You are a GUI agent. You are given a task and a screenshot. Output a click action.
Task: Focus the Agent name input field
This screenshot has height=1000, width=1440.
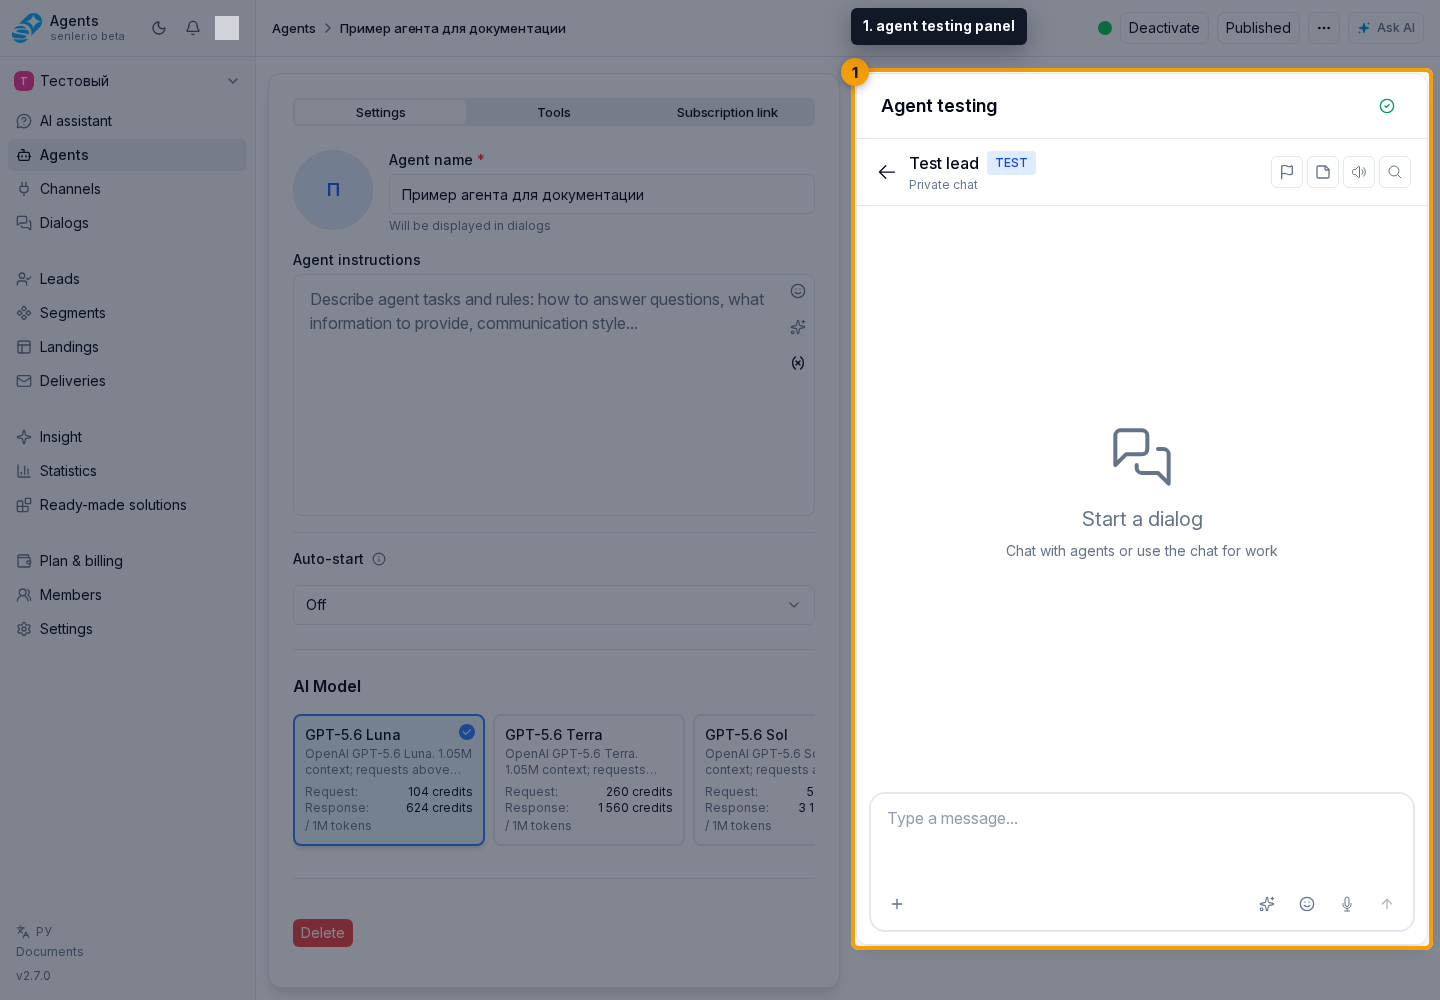pos(602,195)
